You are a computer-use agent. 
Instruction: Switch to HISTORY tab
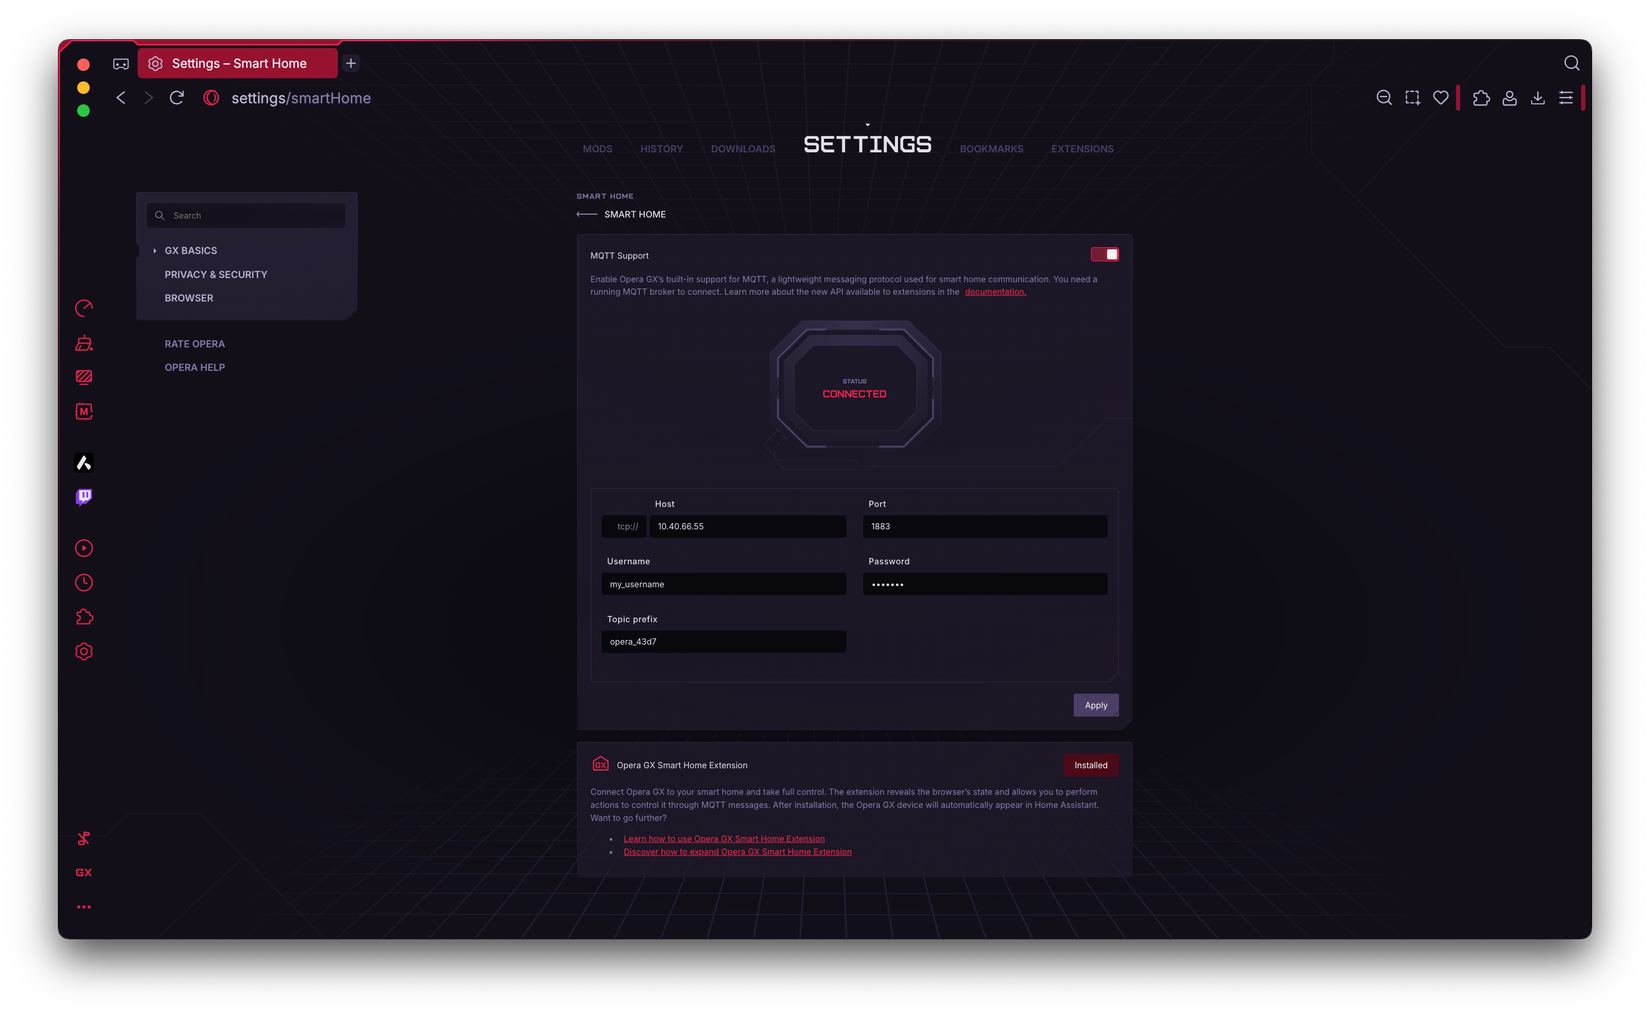click(x=662, y=149)
